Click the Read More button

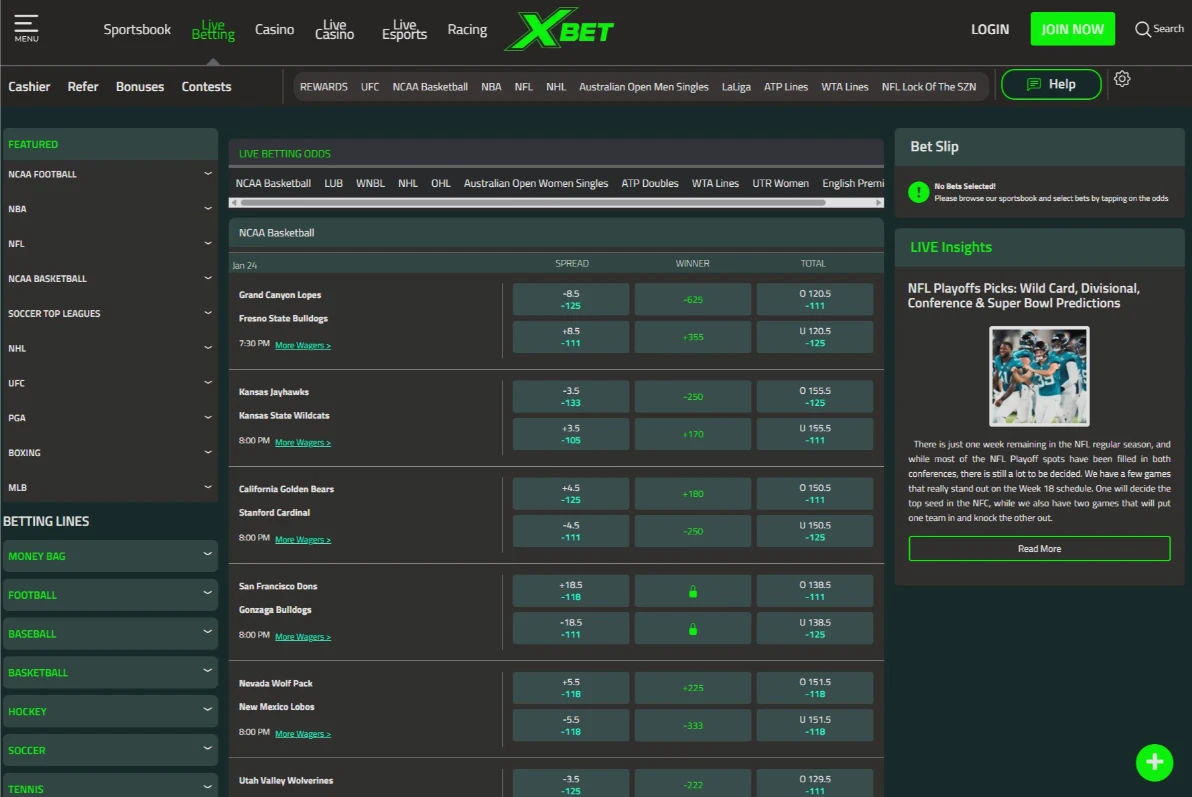click(1039, 549)
